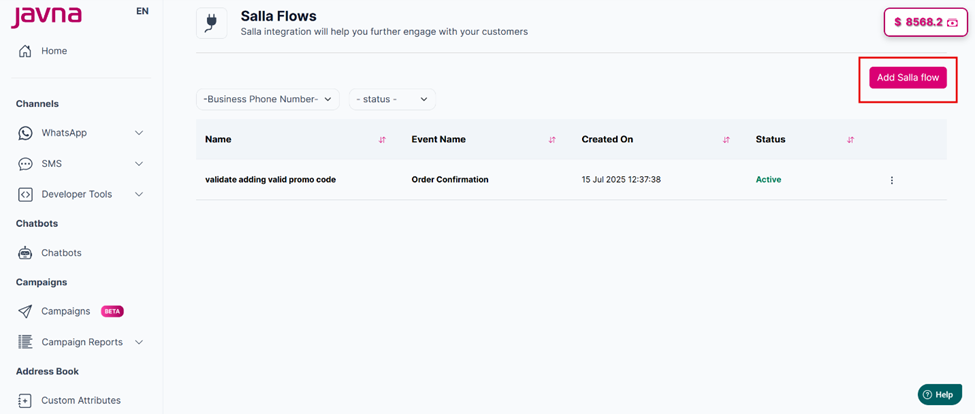975x414 pixels.
Task: Sort by Created On column arrows
Action: tap(726, 140)
